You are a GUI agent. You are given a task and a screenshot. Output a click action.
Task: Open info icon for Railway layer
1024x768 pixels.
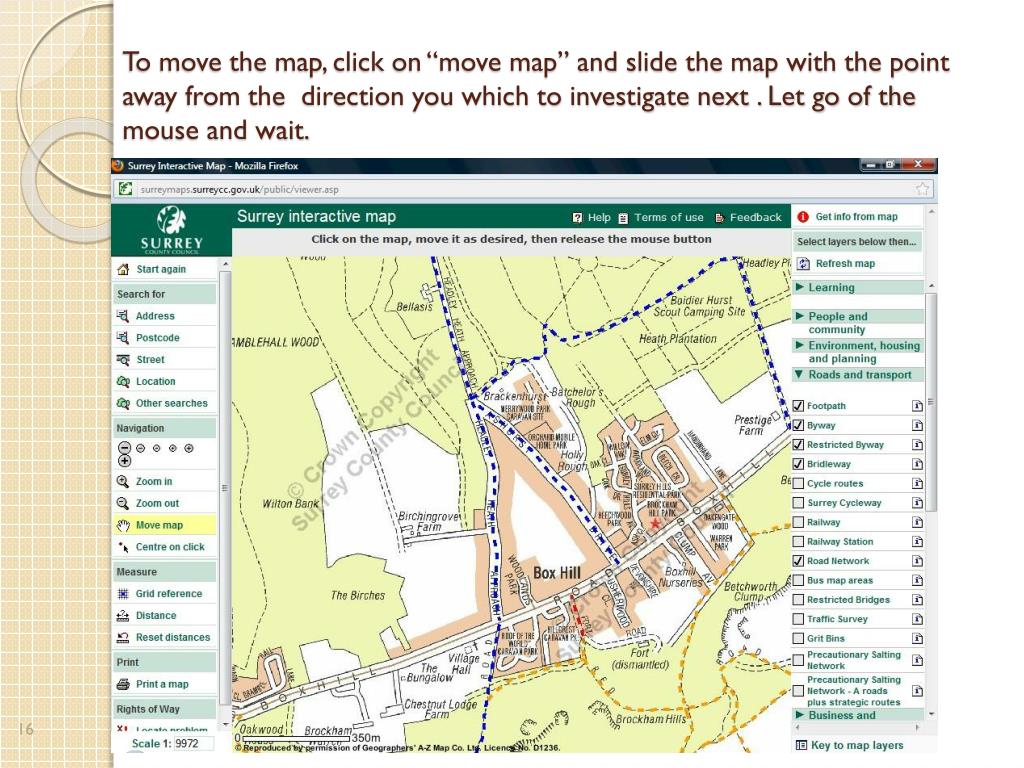click(x=918, y=522)
